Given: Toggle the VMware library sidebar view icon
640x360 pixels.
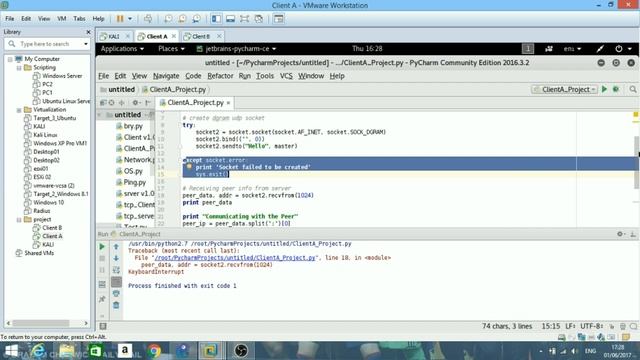Looking at the screenshot, I should click(216, 19).
